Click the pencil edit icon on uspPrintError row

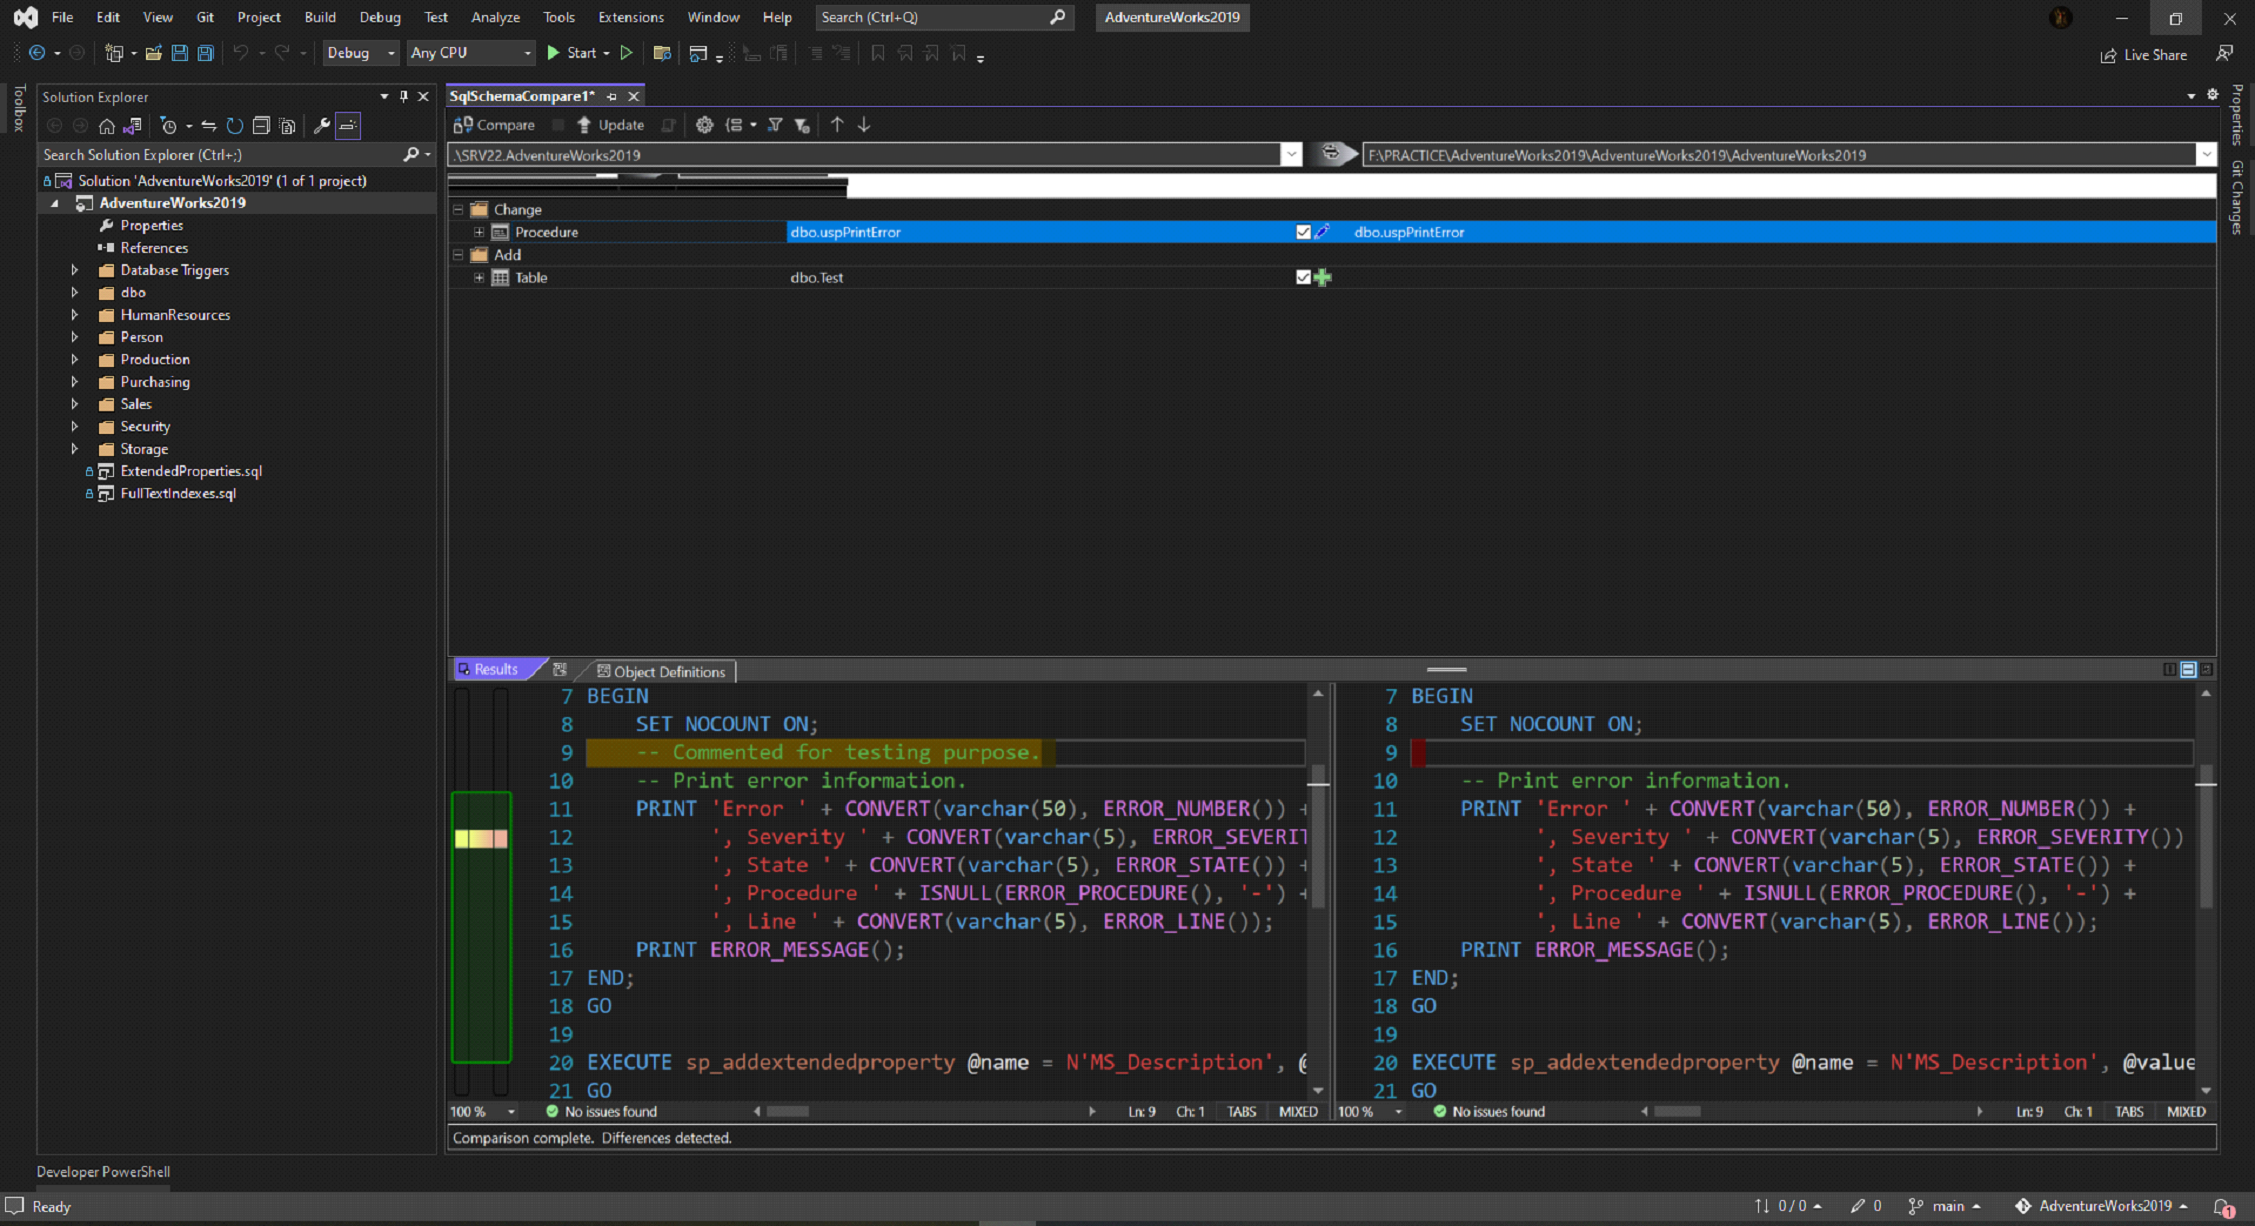point(1323,231)
